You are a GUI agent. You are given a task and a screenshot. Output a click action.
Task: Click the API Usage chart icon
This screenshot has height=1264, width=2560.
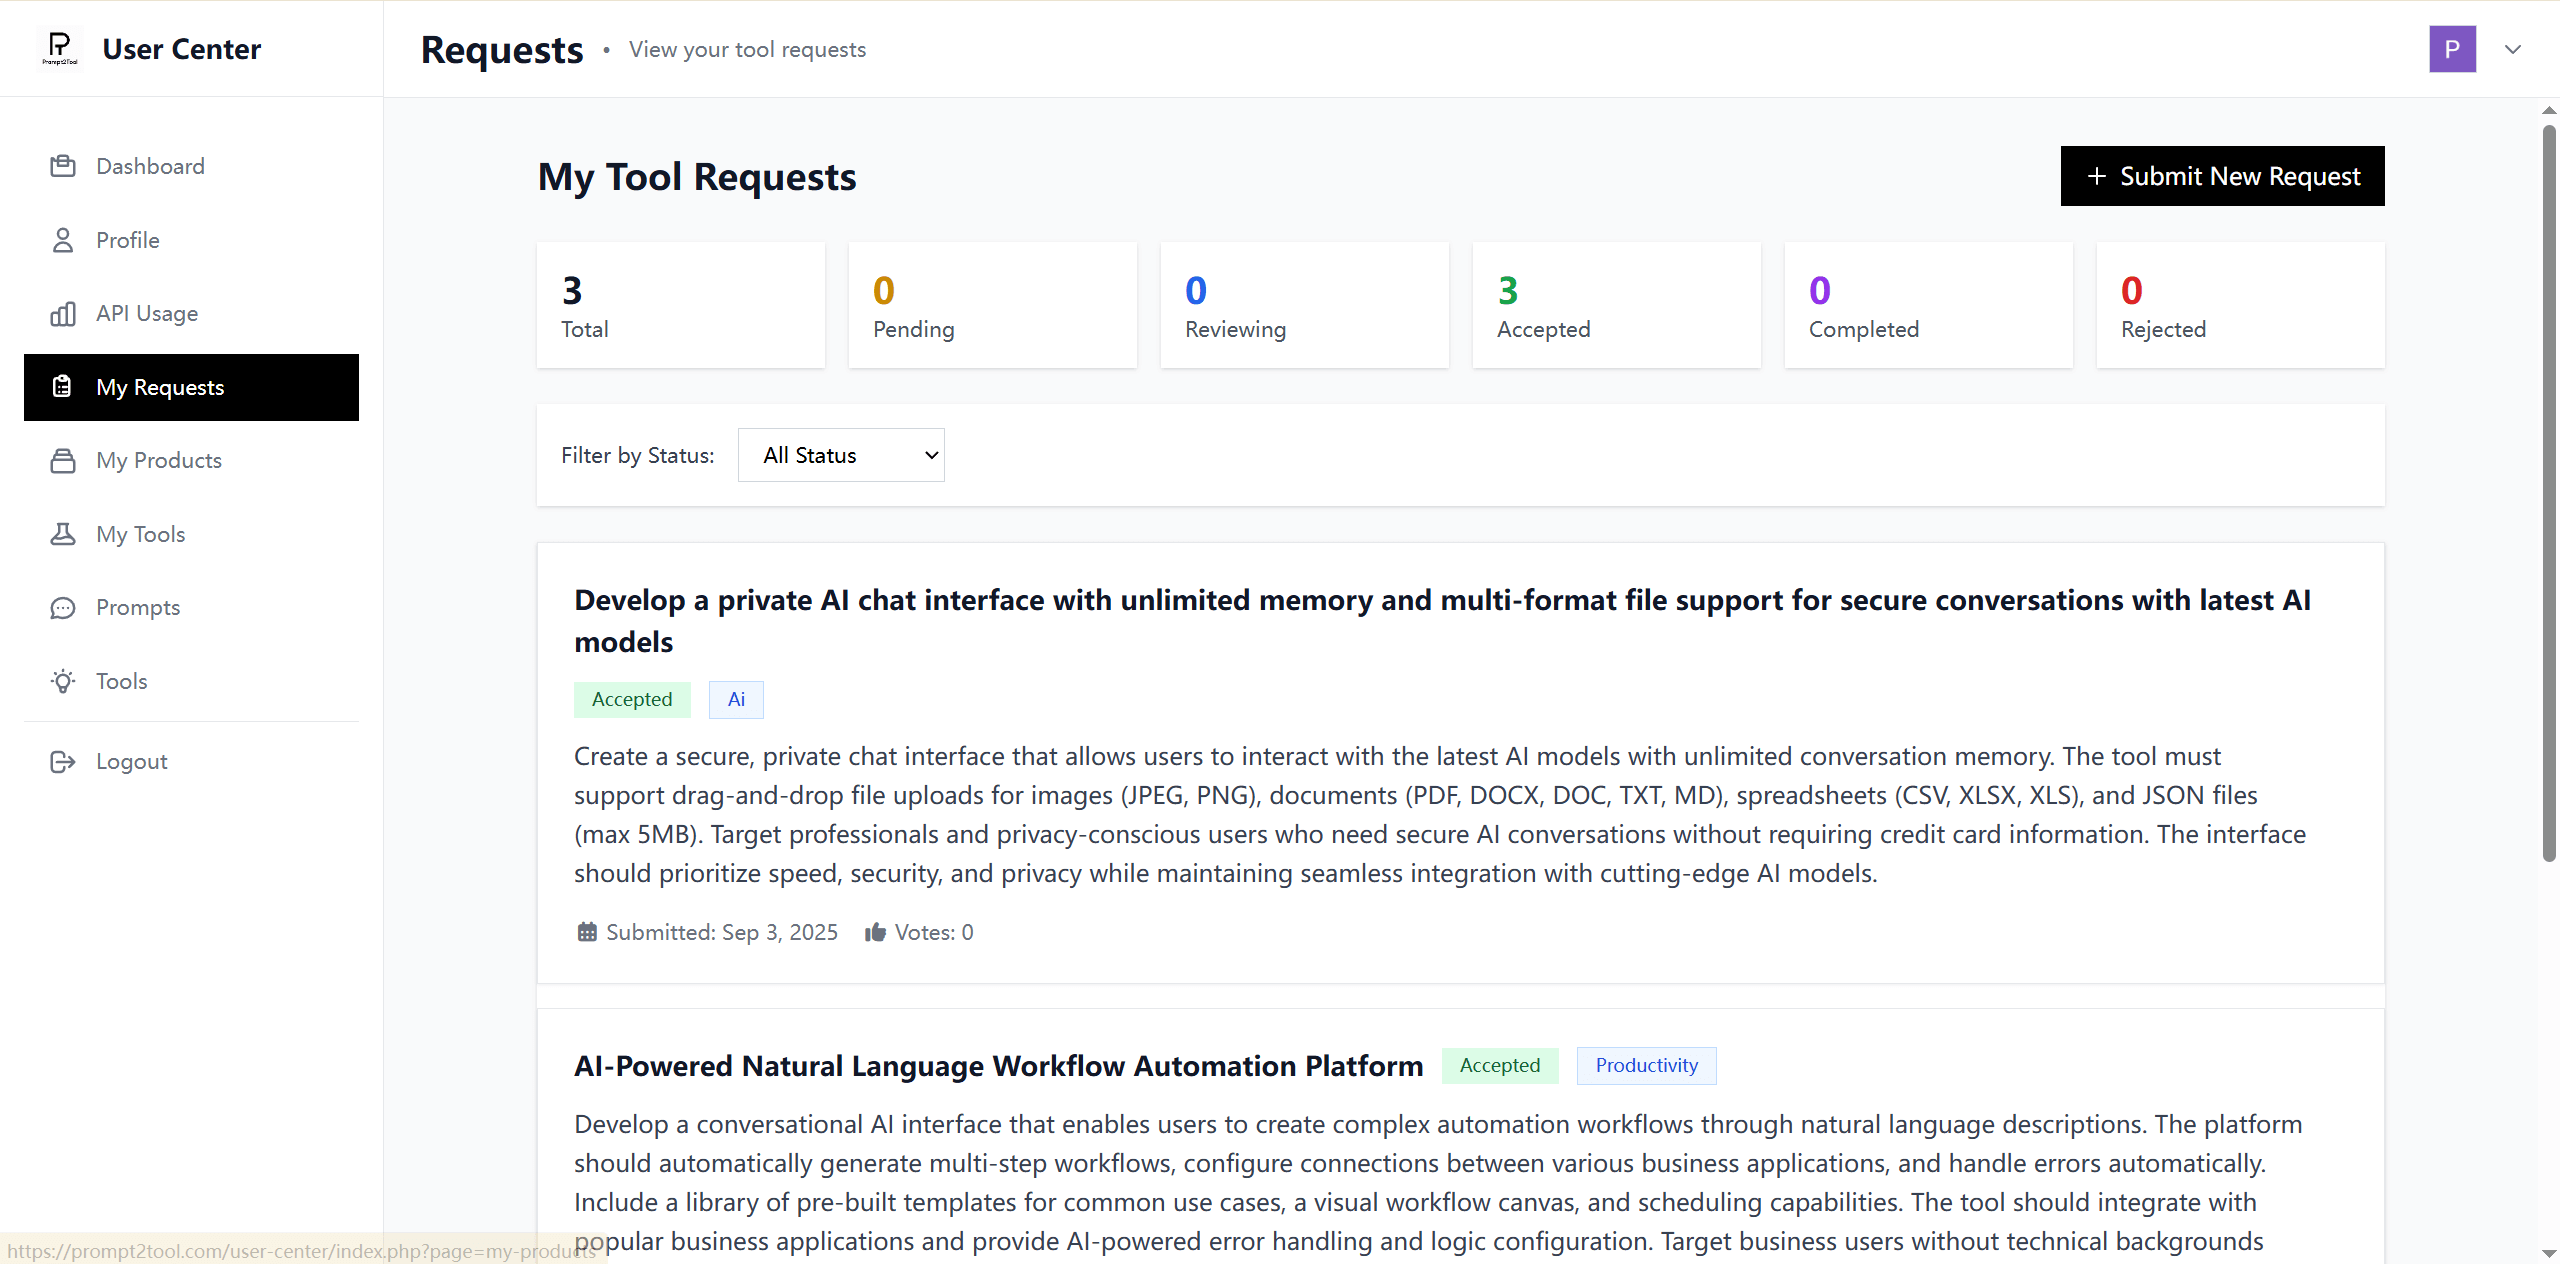tap(63, 314)
